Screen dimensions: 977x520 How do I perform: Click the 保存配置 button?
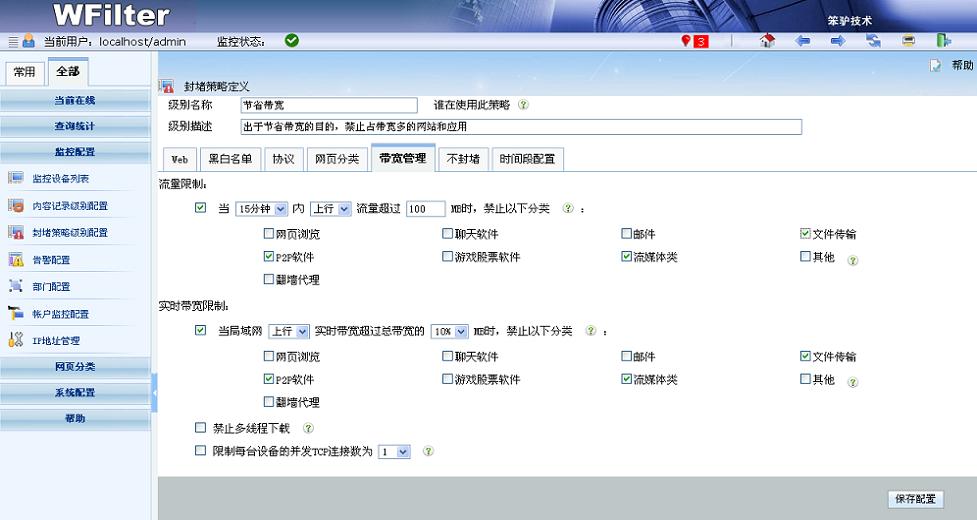(915, 499)
